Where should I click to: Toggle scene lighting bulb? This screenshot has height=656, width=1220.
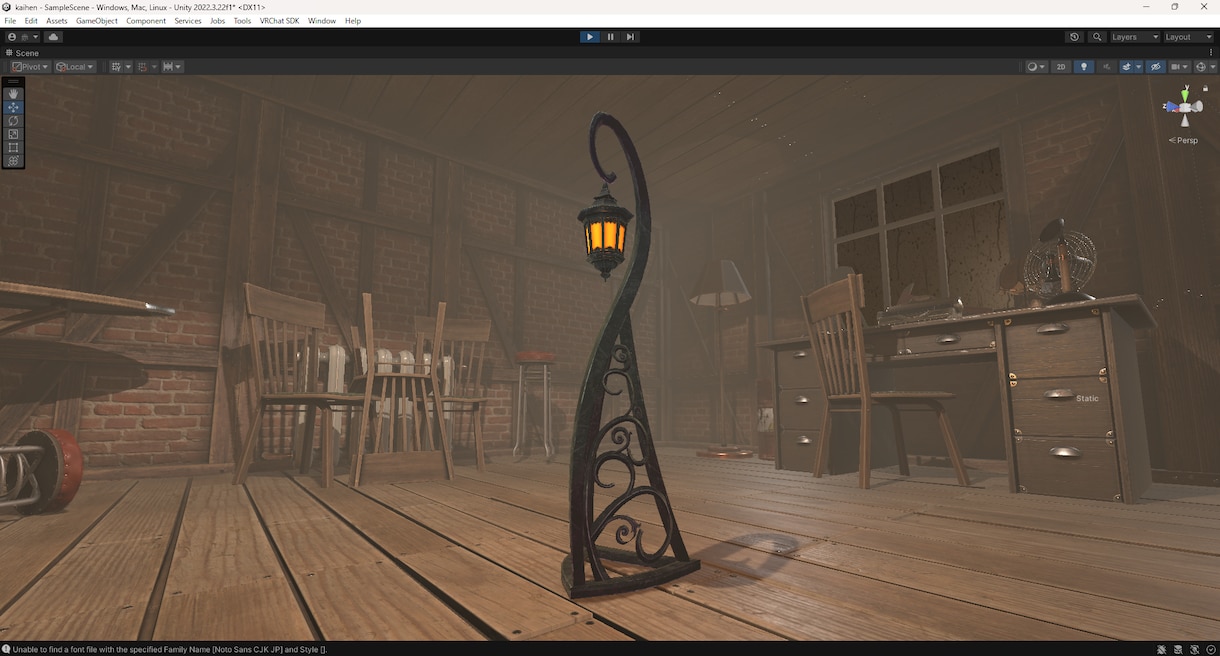pos(1084,67)
